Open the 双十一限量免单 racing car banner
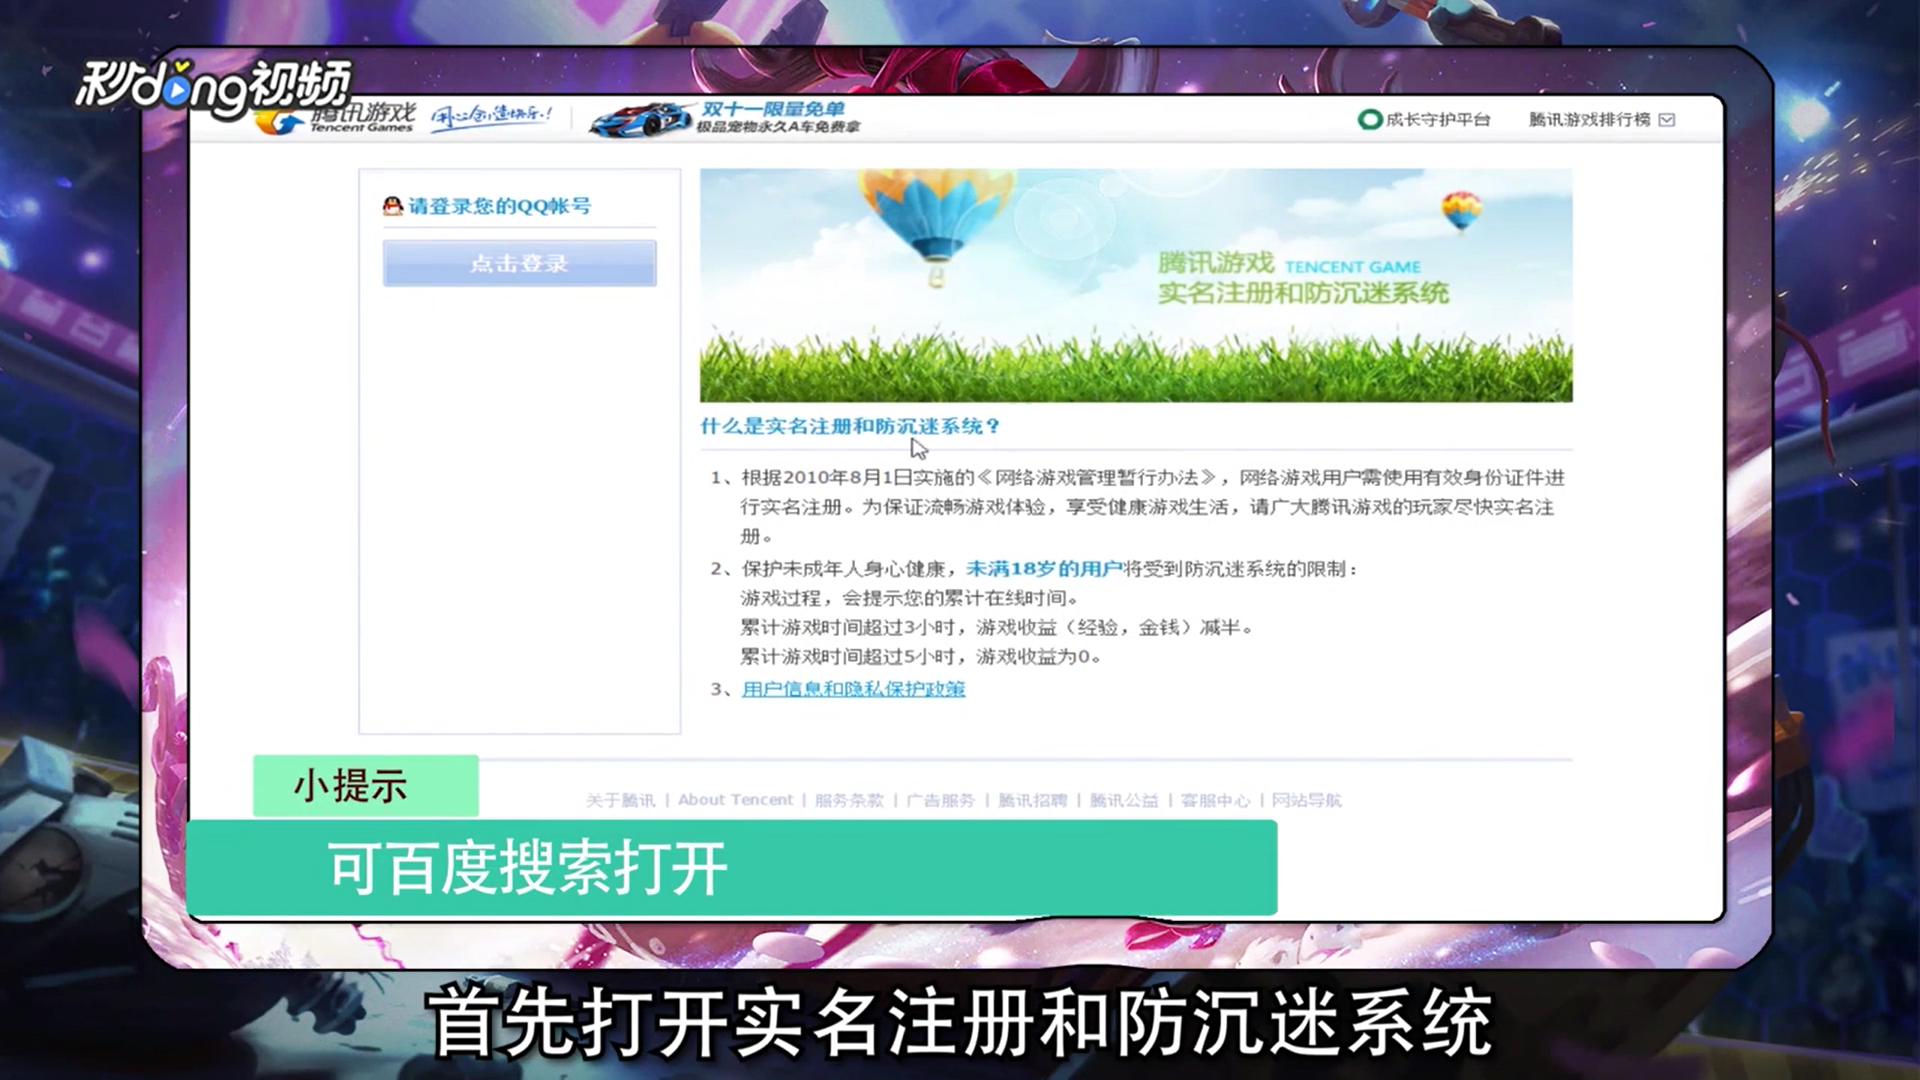 tap(725, 118)
